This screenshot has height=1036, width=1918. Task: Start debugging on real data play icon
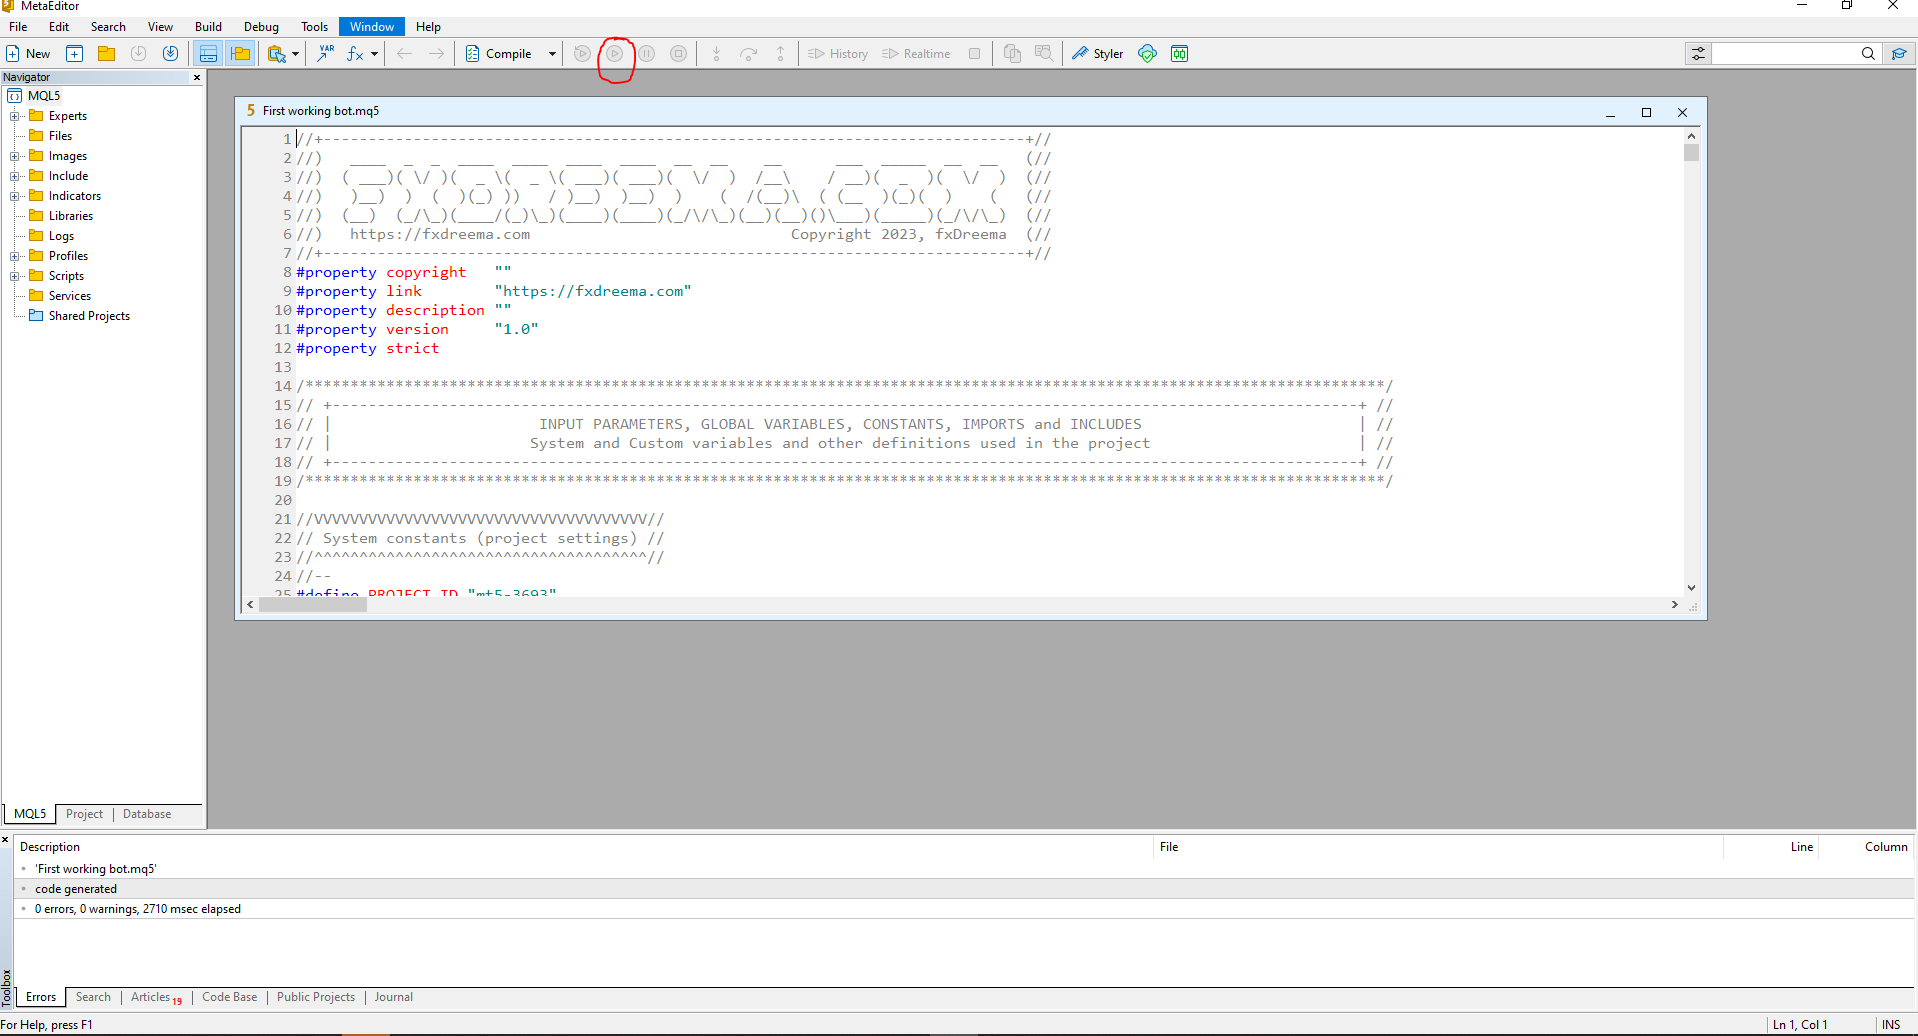[x=615, y=54]
